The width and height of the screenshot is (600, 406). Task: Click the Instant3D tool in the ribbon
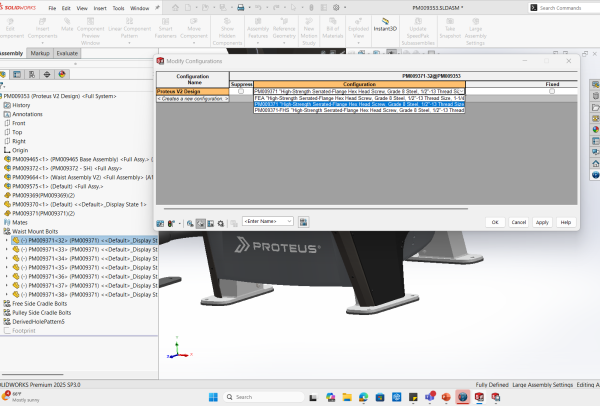[x=385, y=25]
